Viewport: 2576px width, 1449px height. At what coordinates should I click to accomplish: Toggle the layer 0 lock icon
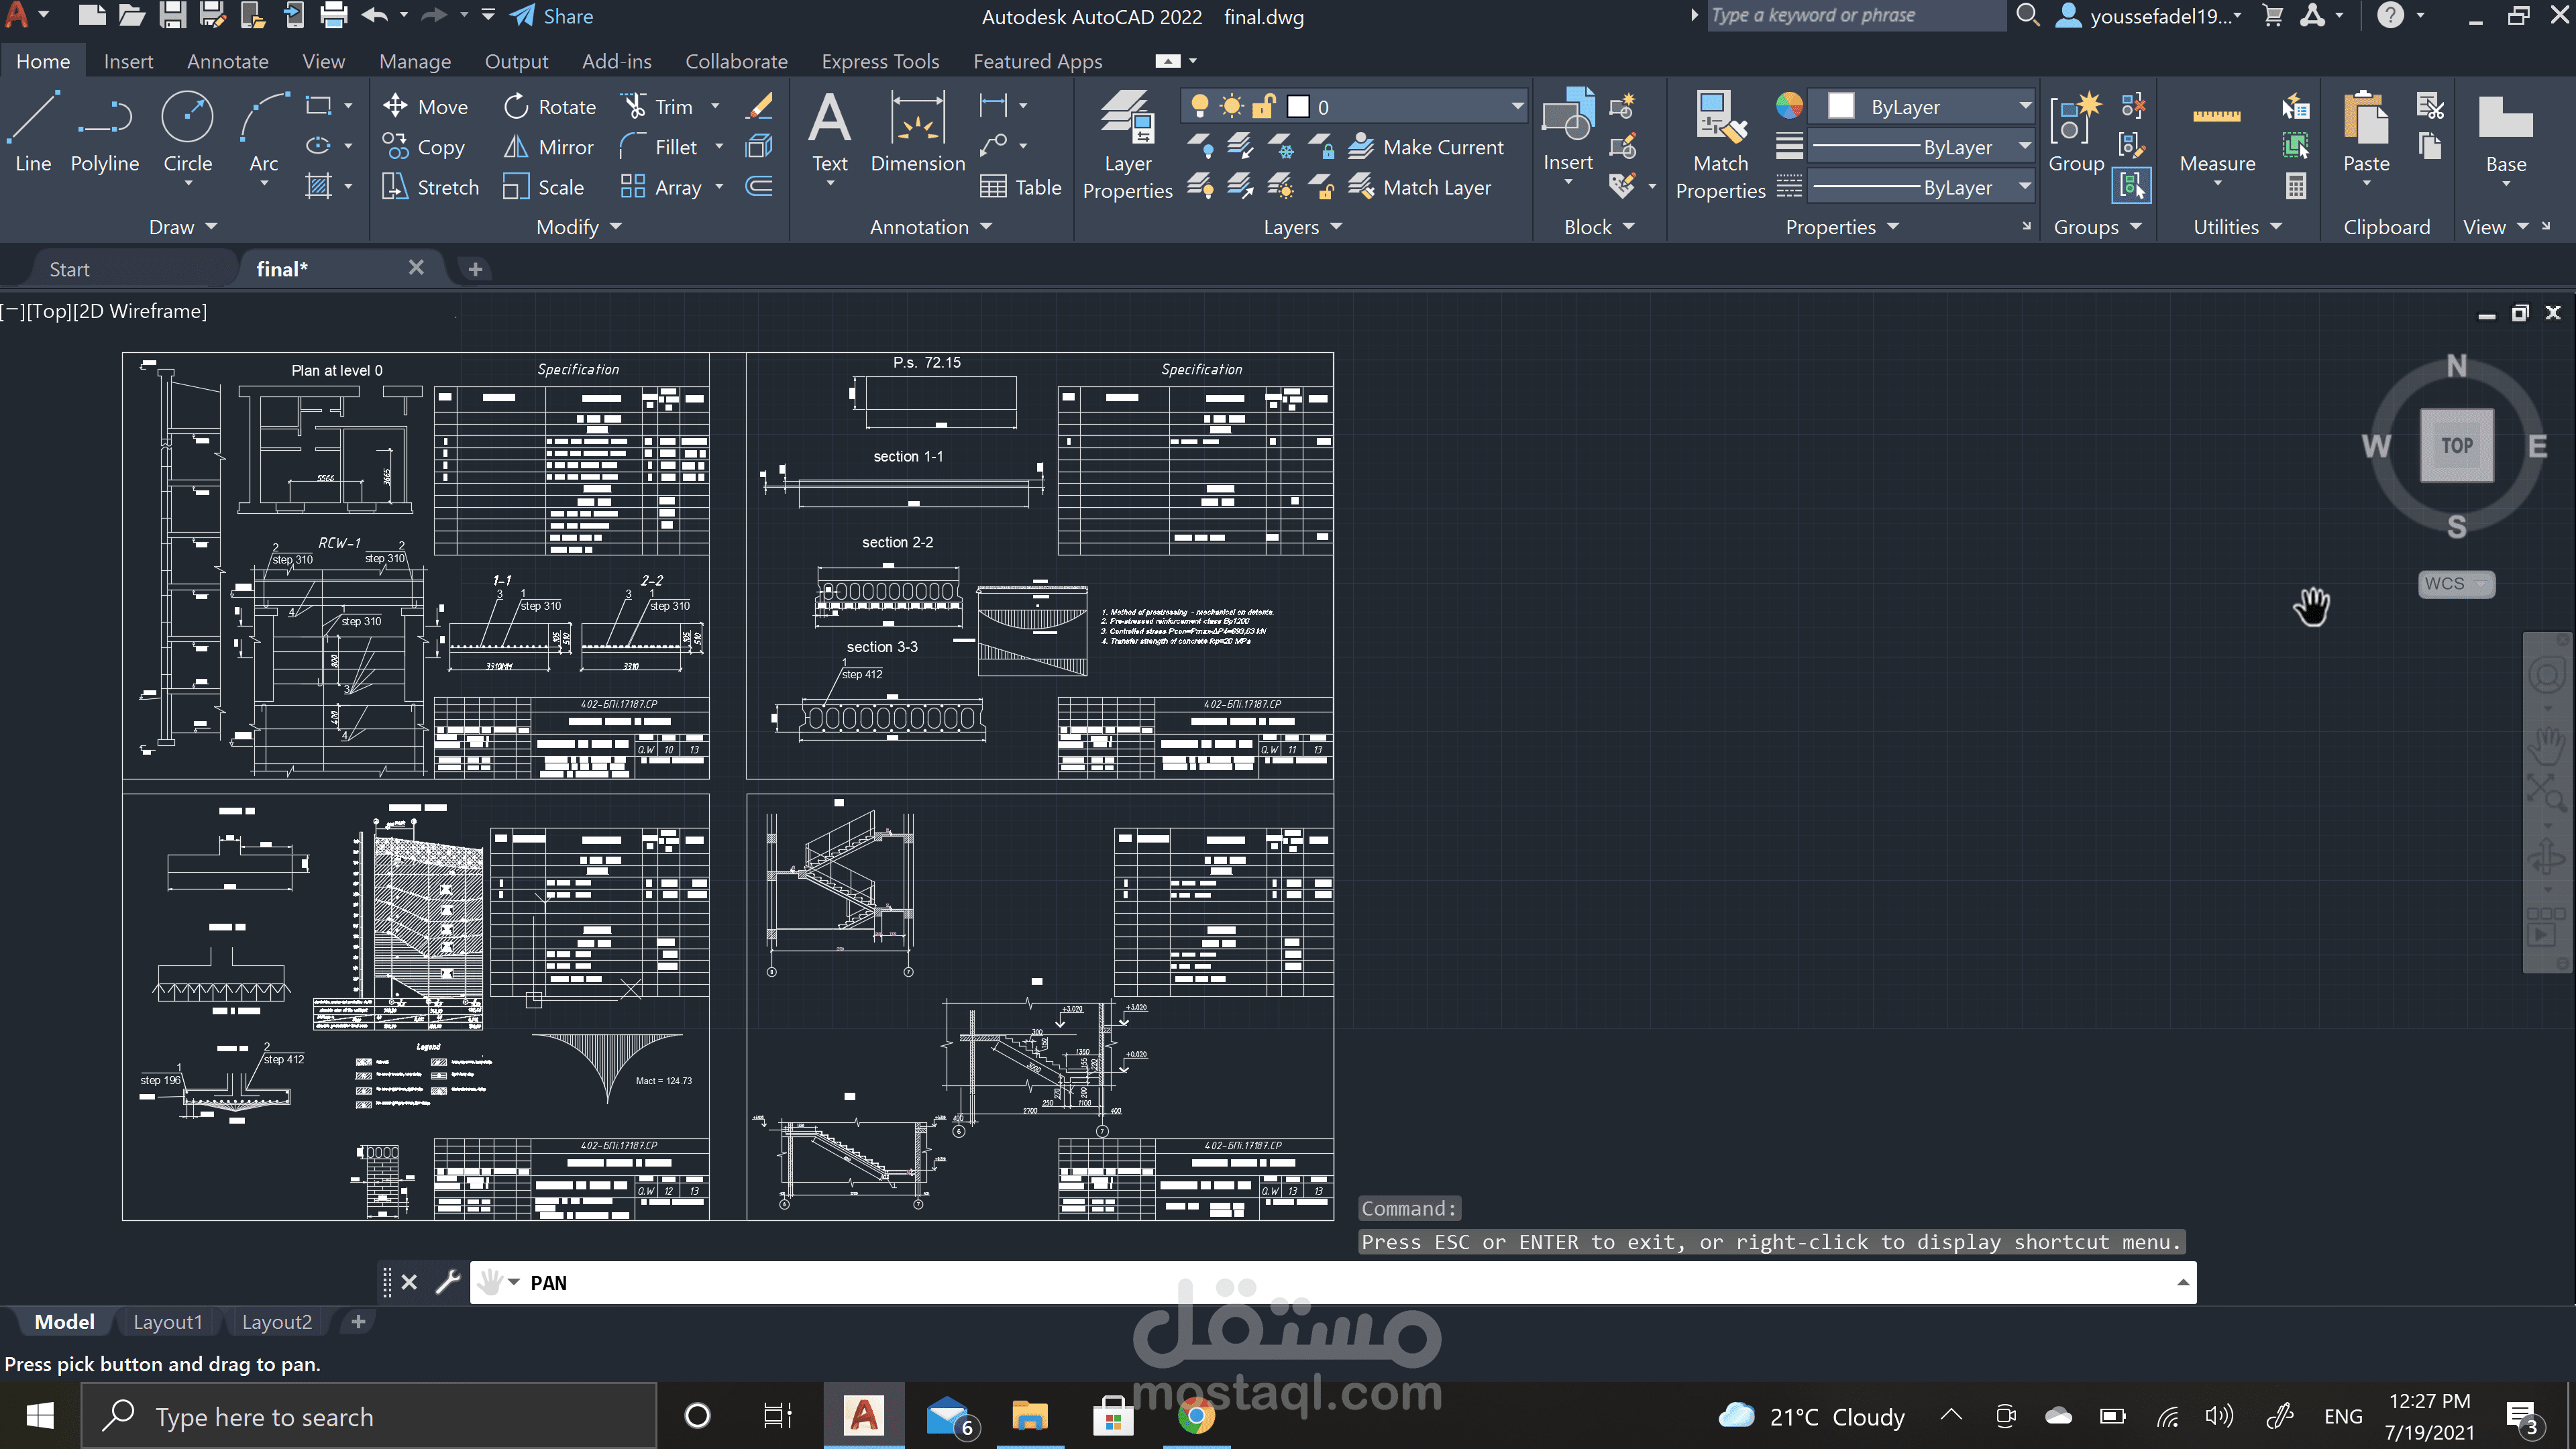(x=1264, y=106)
